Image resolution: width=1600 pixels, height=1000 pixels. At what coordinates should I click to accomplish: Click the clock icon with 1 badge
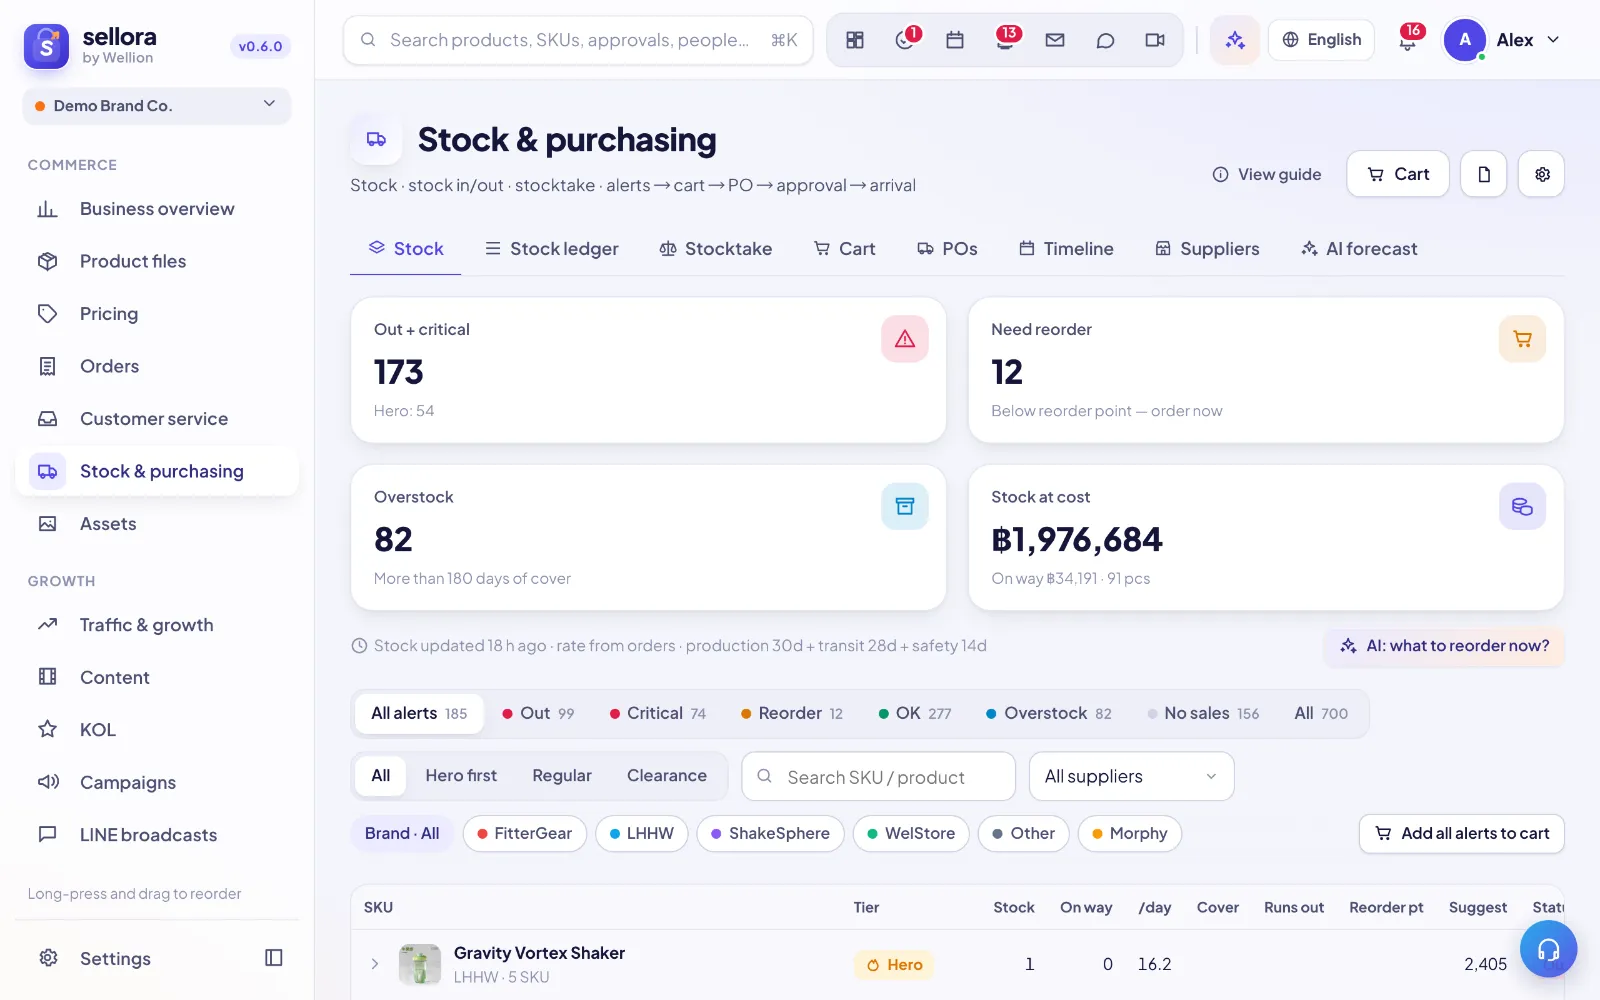pyautogui.click(x=905, y=40)
